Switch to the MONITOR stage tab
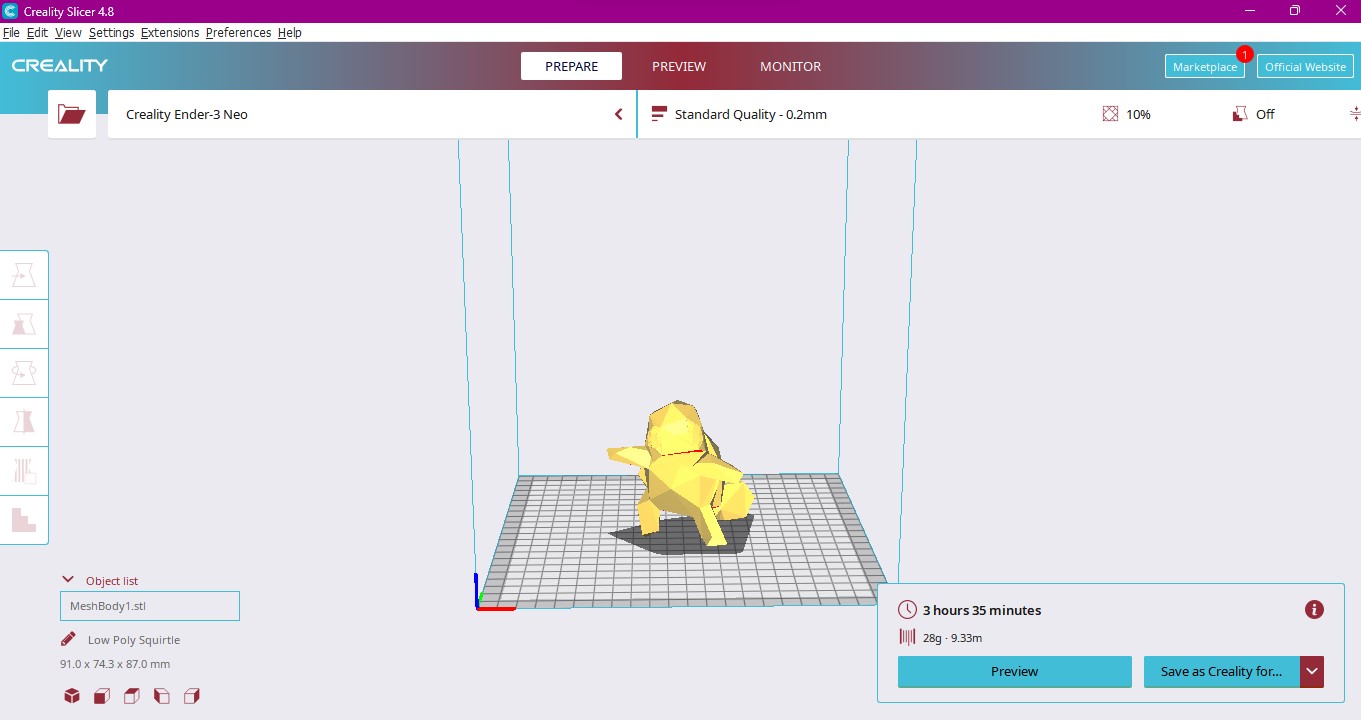This screenshot has height=720, width=1361. coord(790,66)
